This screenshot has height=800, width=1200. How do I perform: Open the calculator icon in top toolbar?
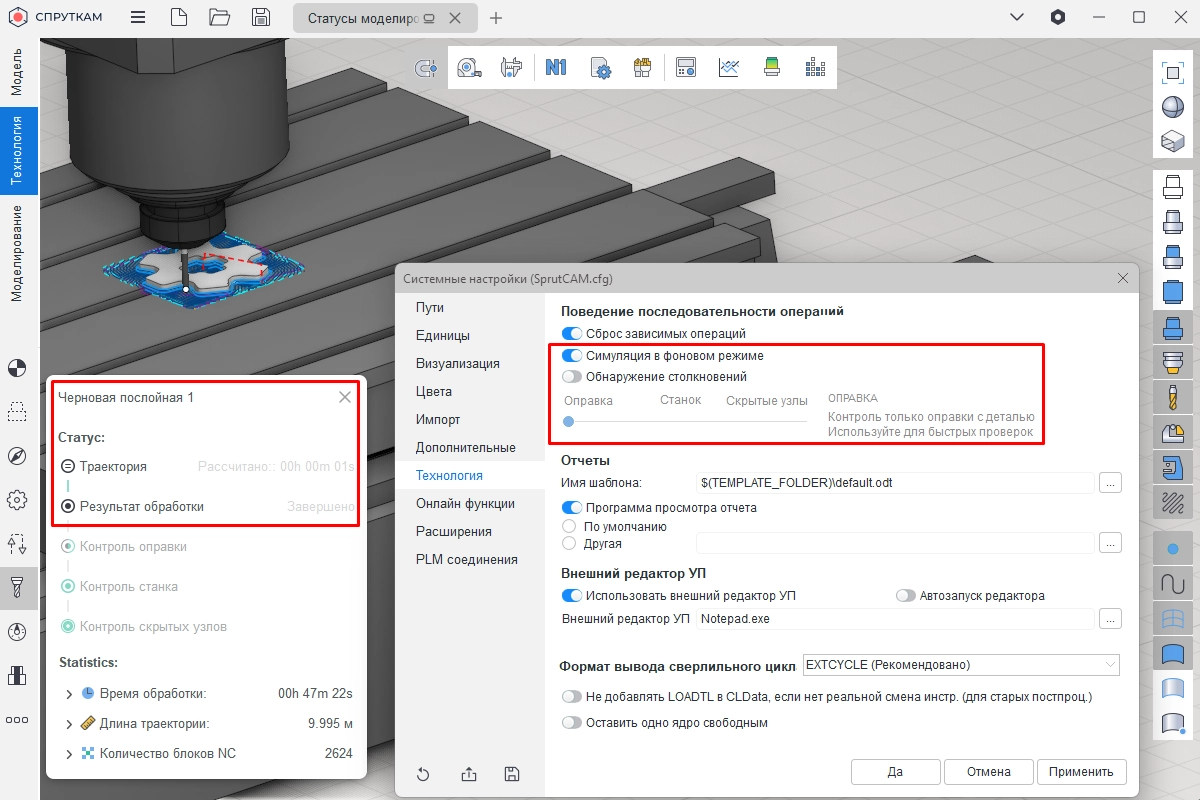(686, 68)
